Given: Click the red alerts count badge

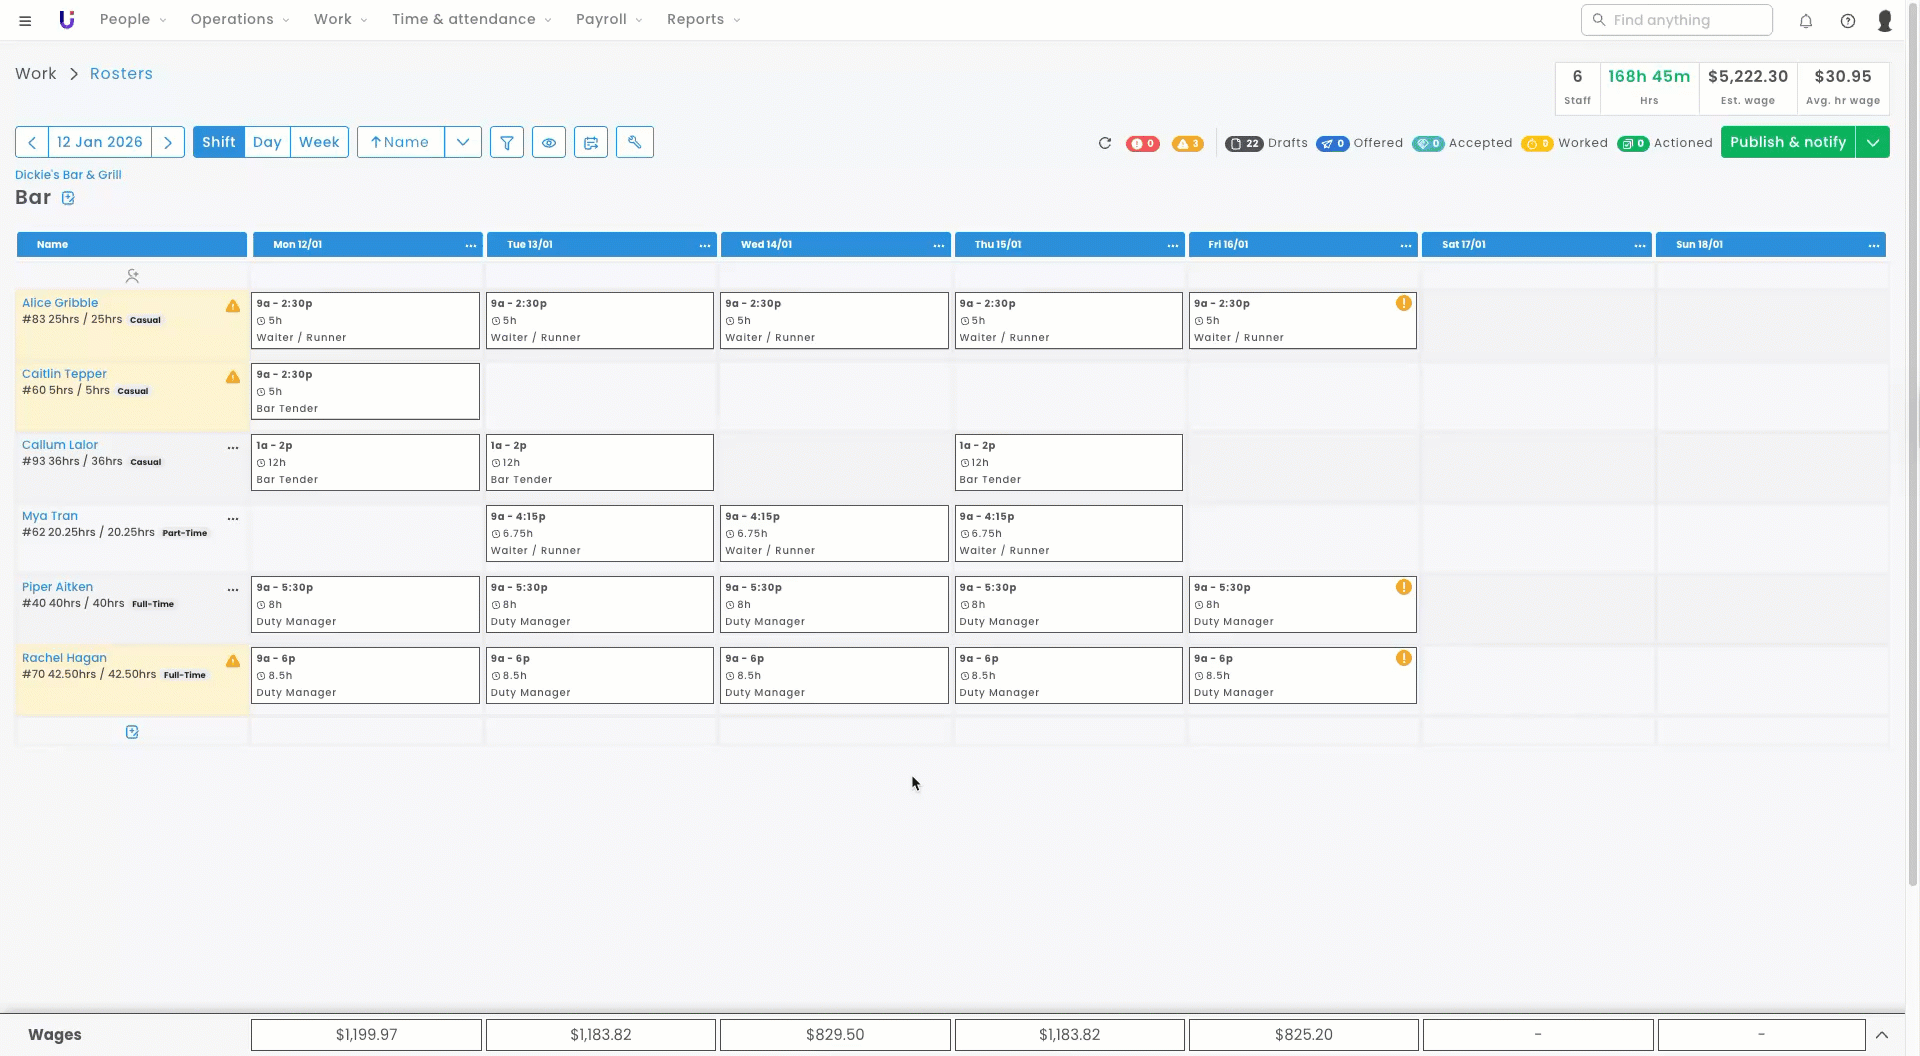Looking at the screenshot, I should pos(1143,143).
